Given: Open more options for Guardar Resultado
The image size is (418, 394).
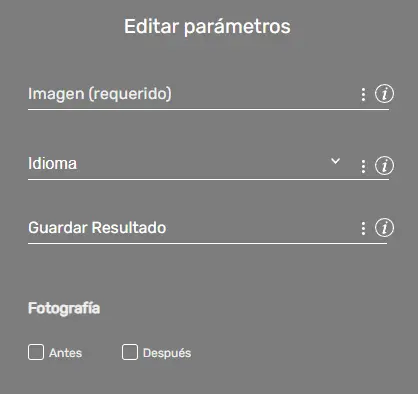Looking at the screenshot, I should [x=363, y=228].
